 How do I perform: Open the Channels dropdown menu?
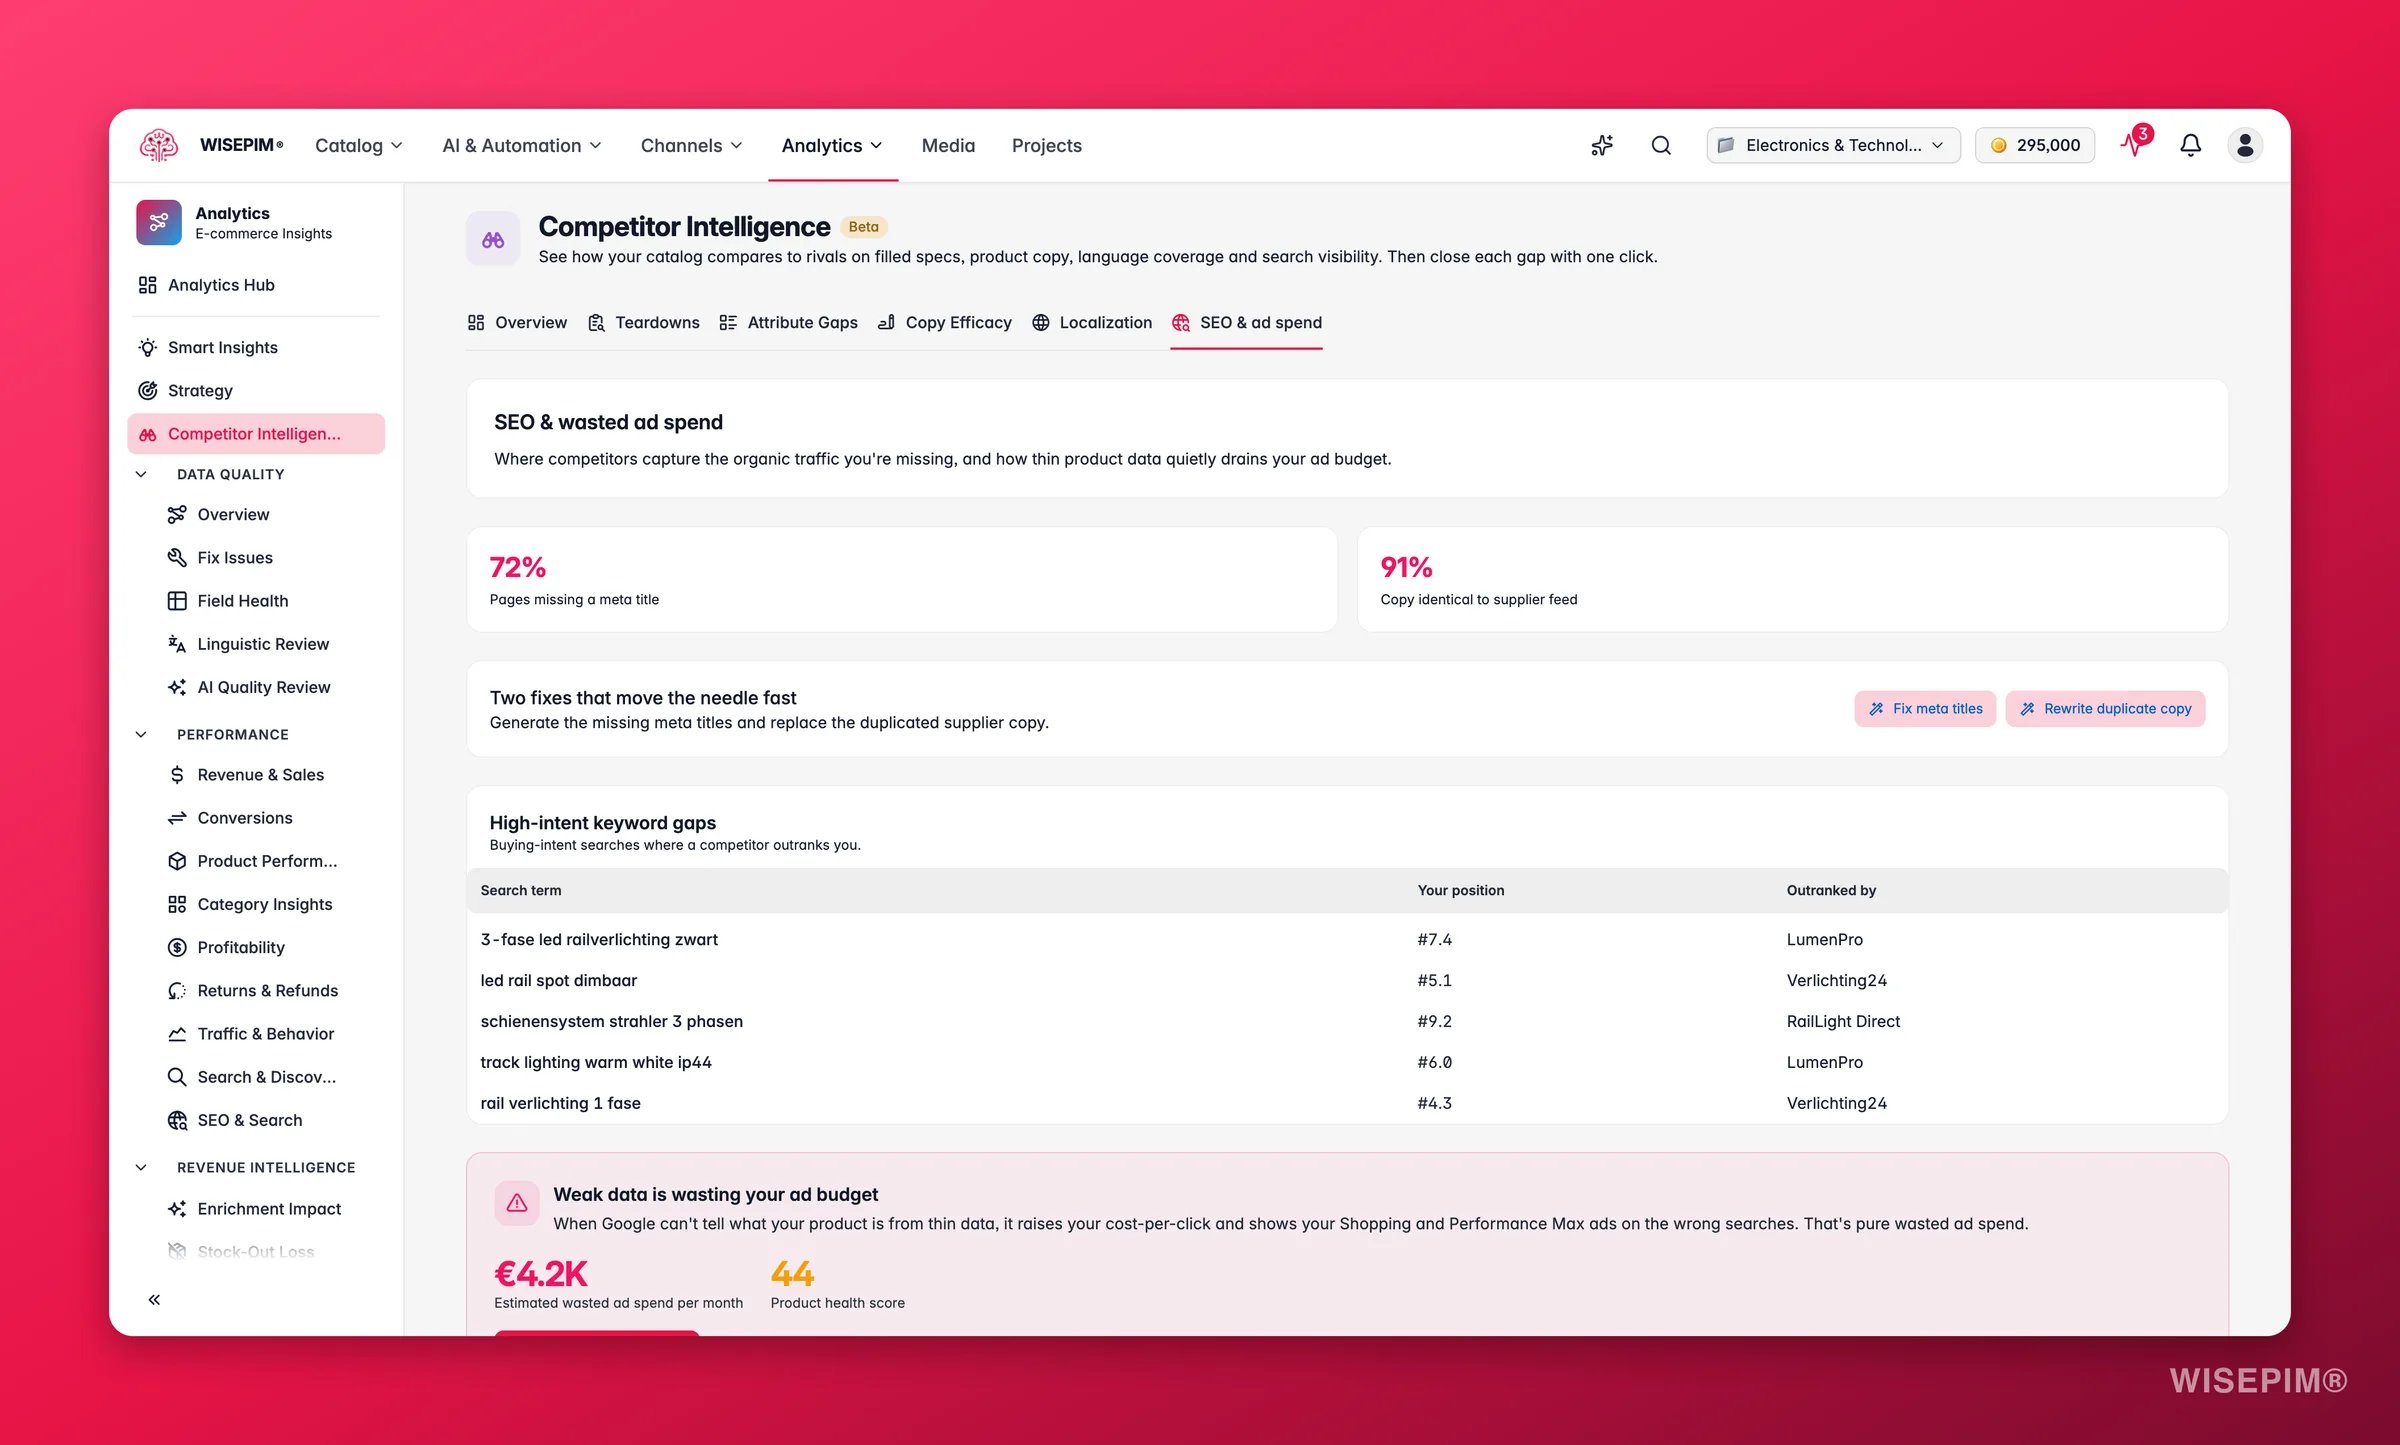[691, 146]
